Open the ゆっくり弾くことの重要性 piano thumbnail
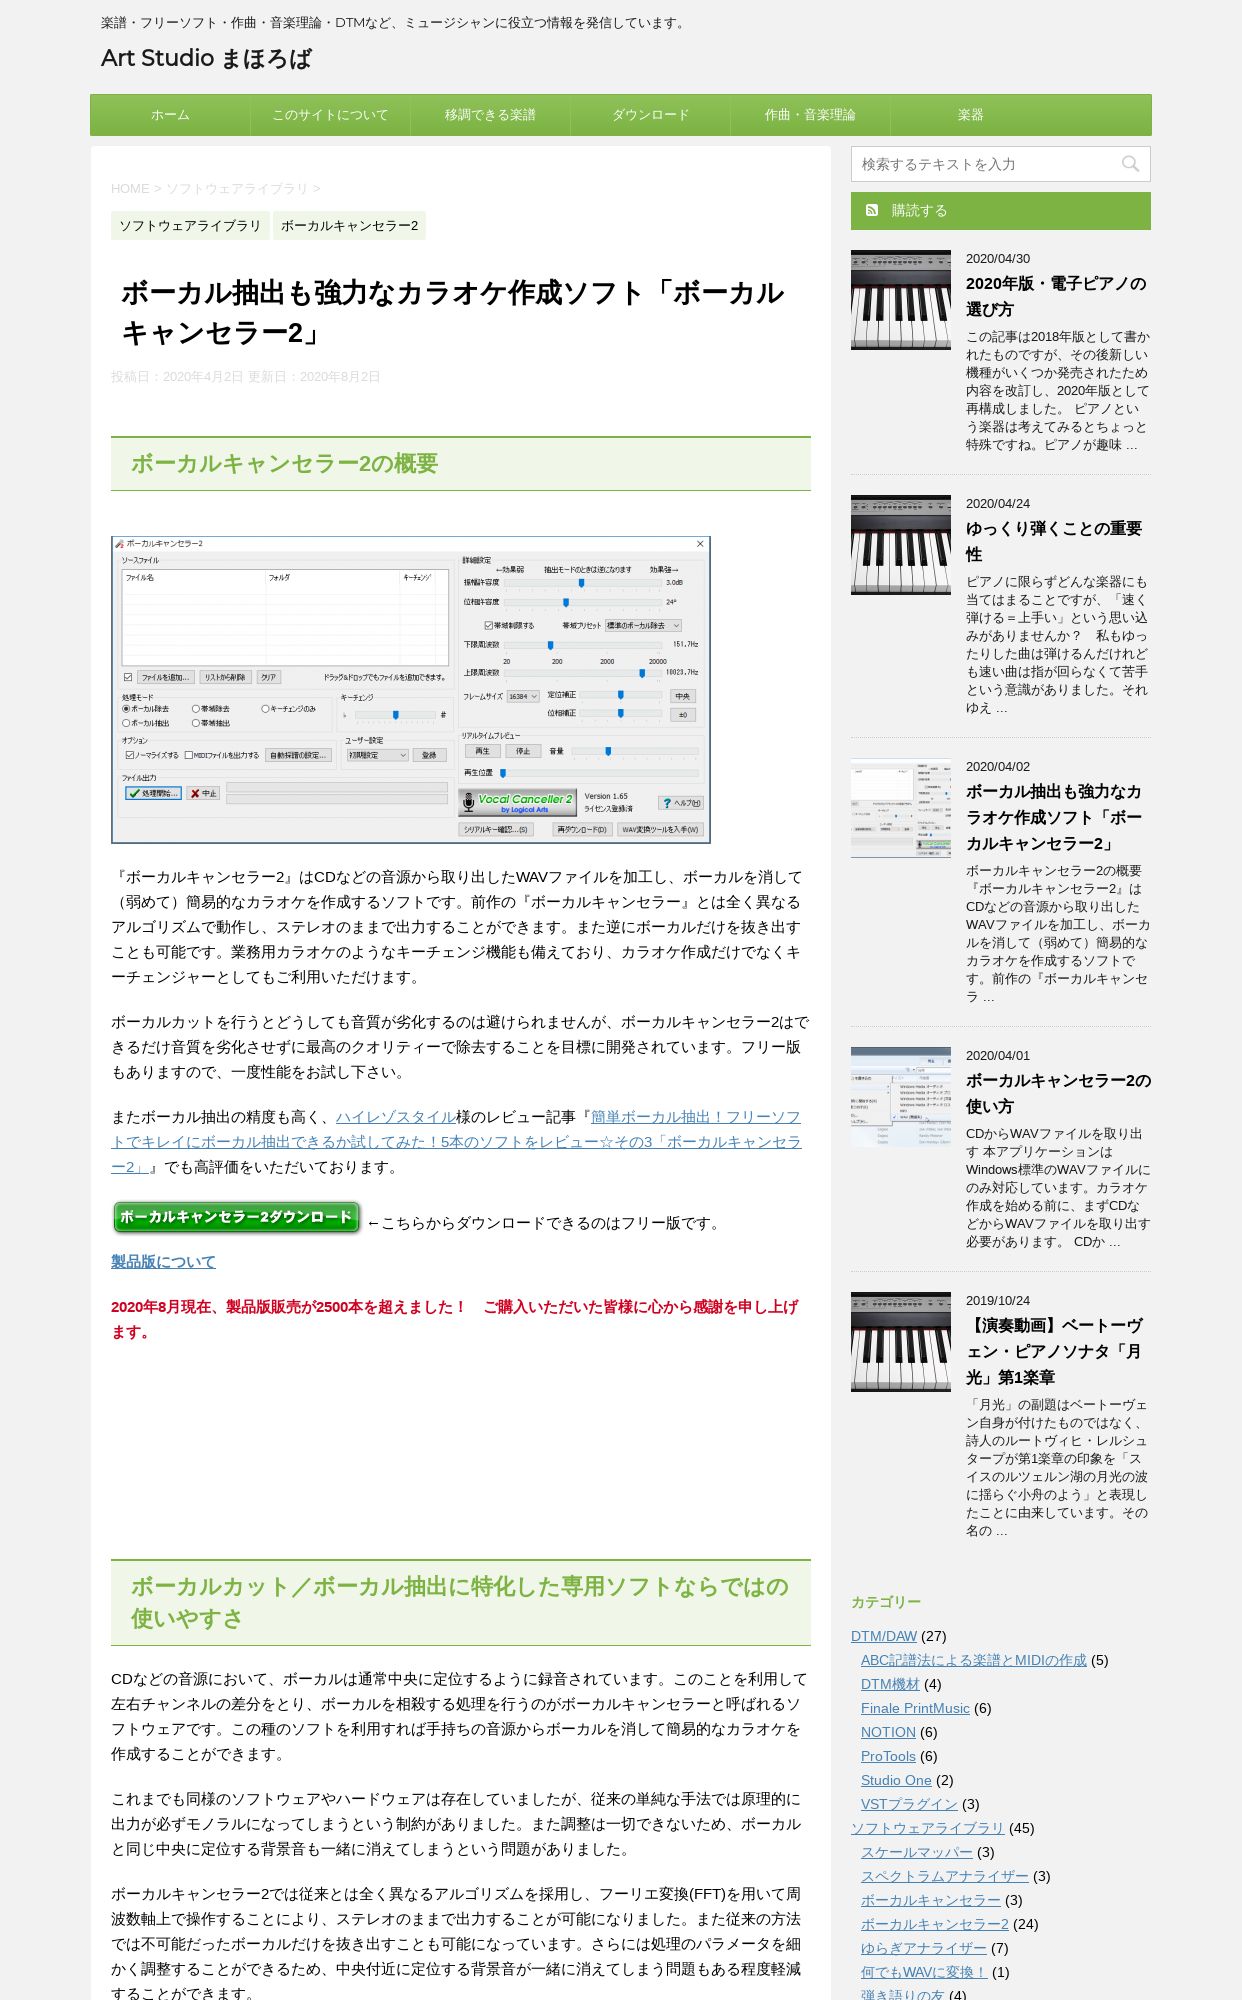Screen dimensions: 1242x2000 pos(901,545)
